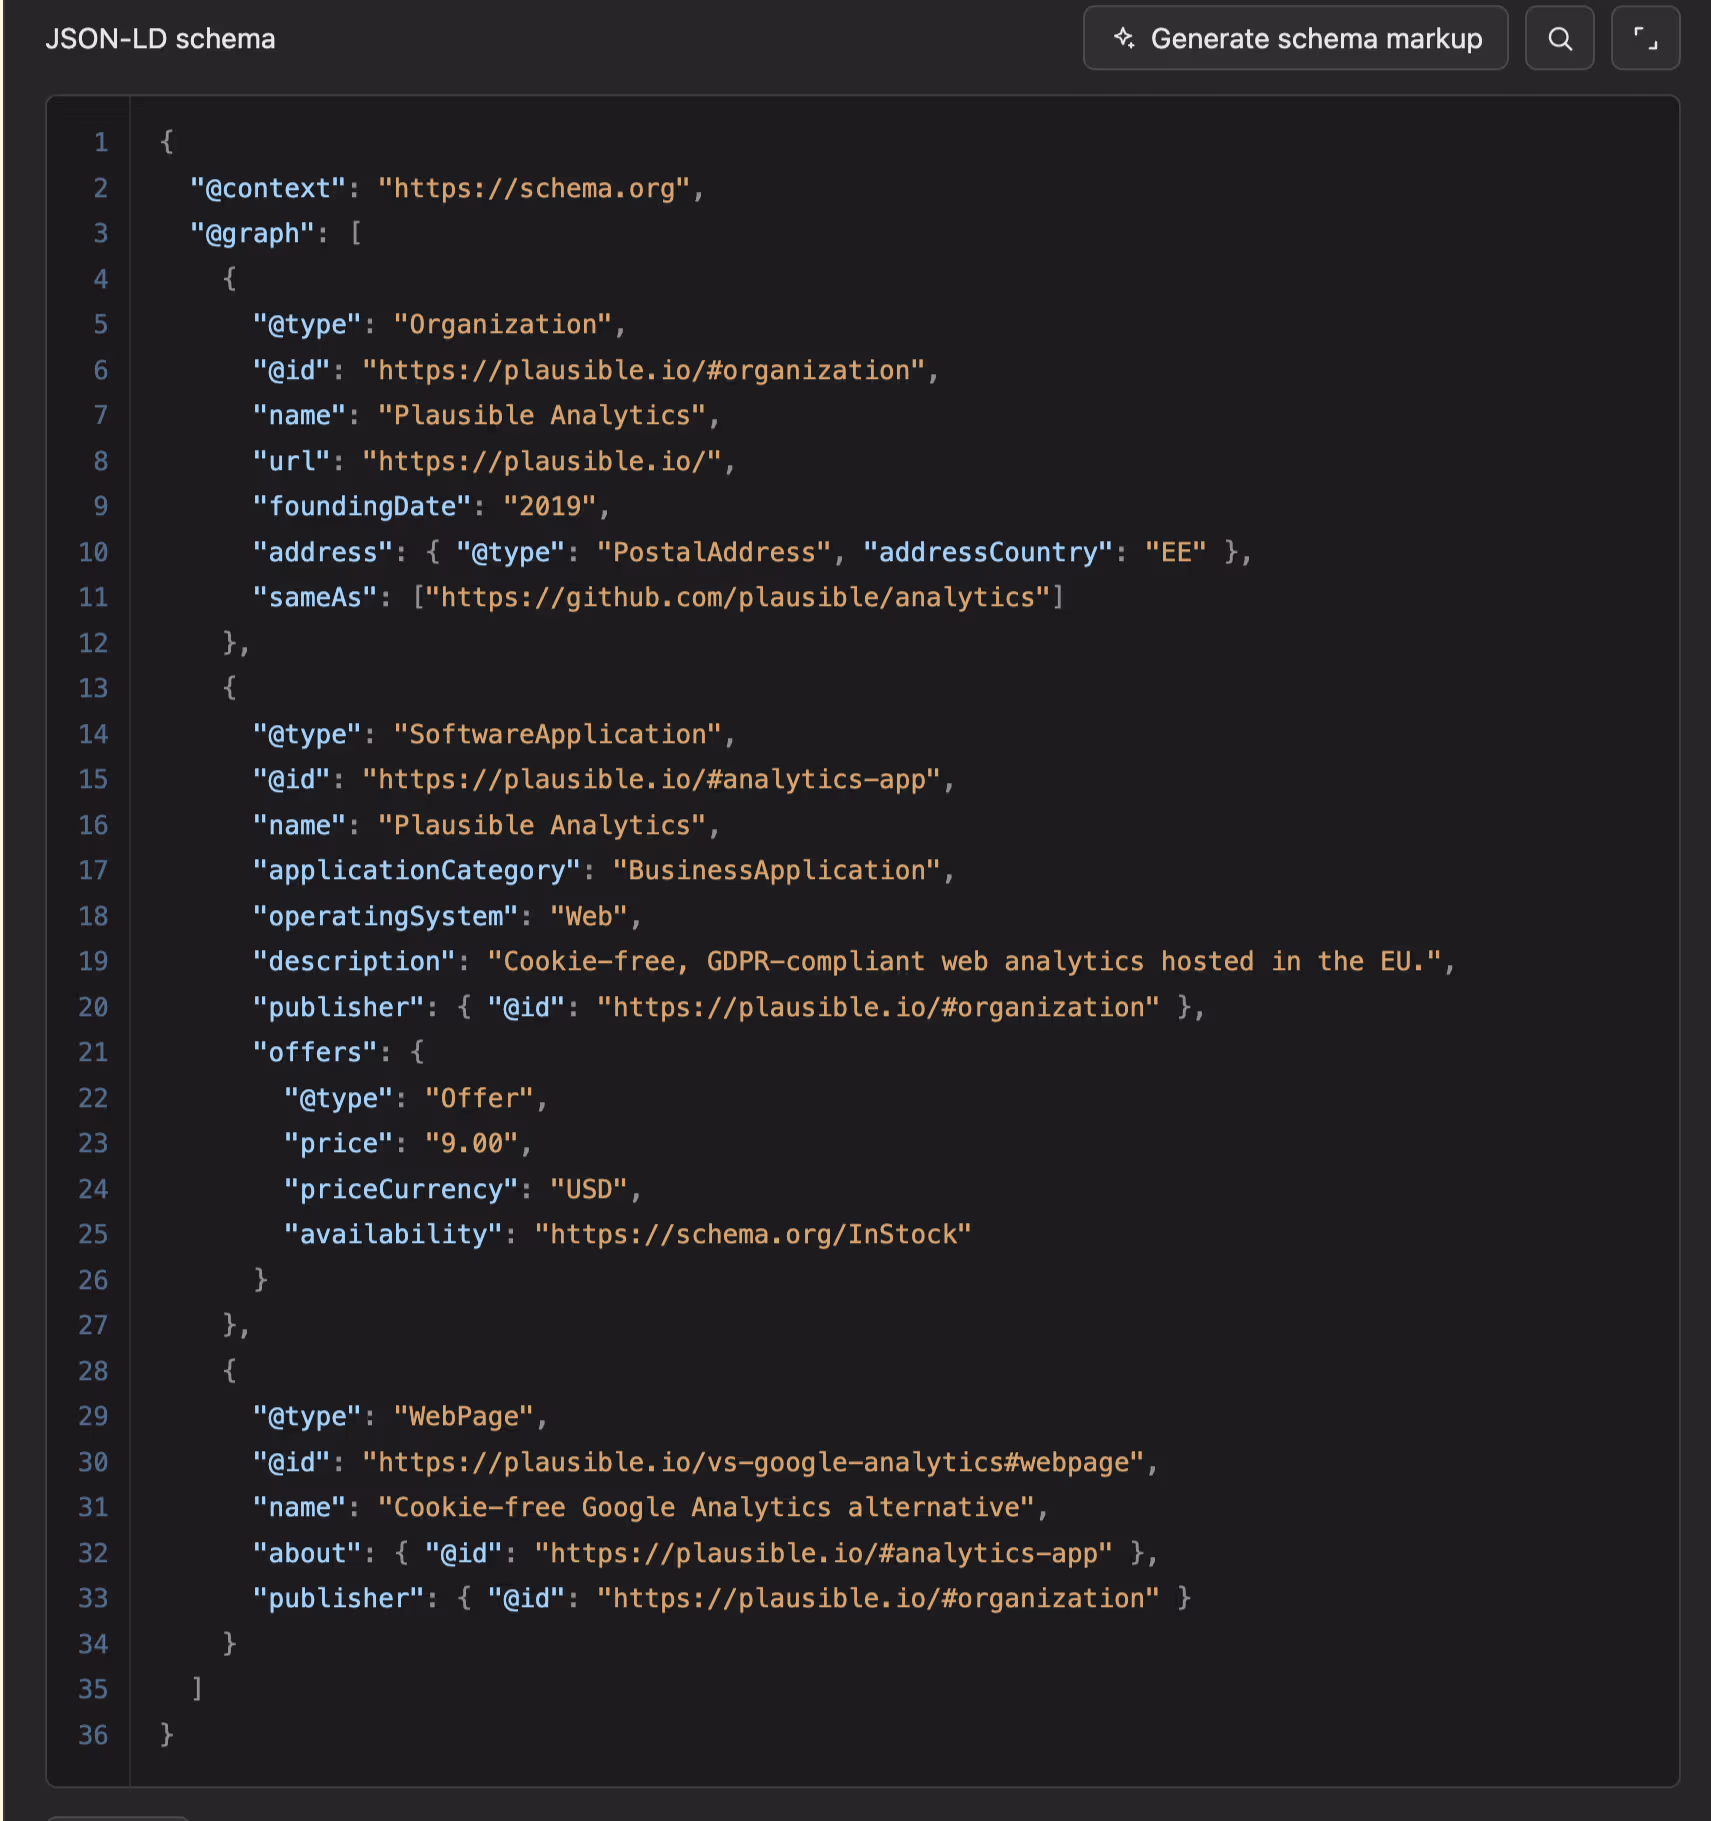Click the "USD" currency value

click(x=589, y=1189)
